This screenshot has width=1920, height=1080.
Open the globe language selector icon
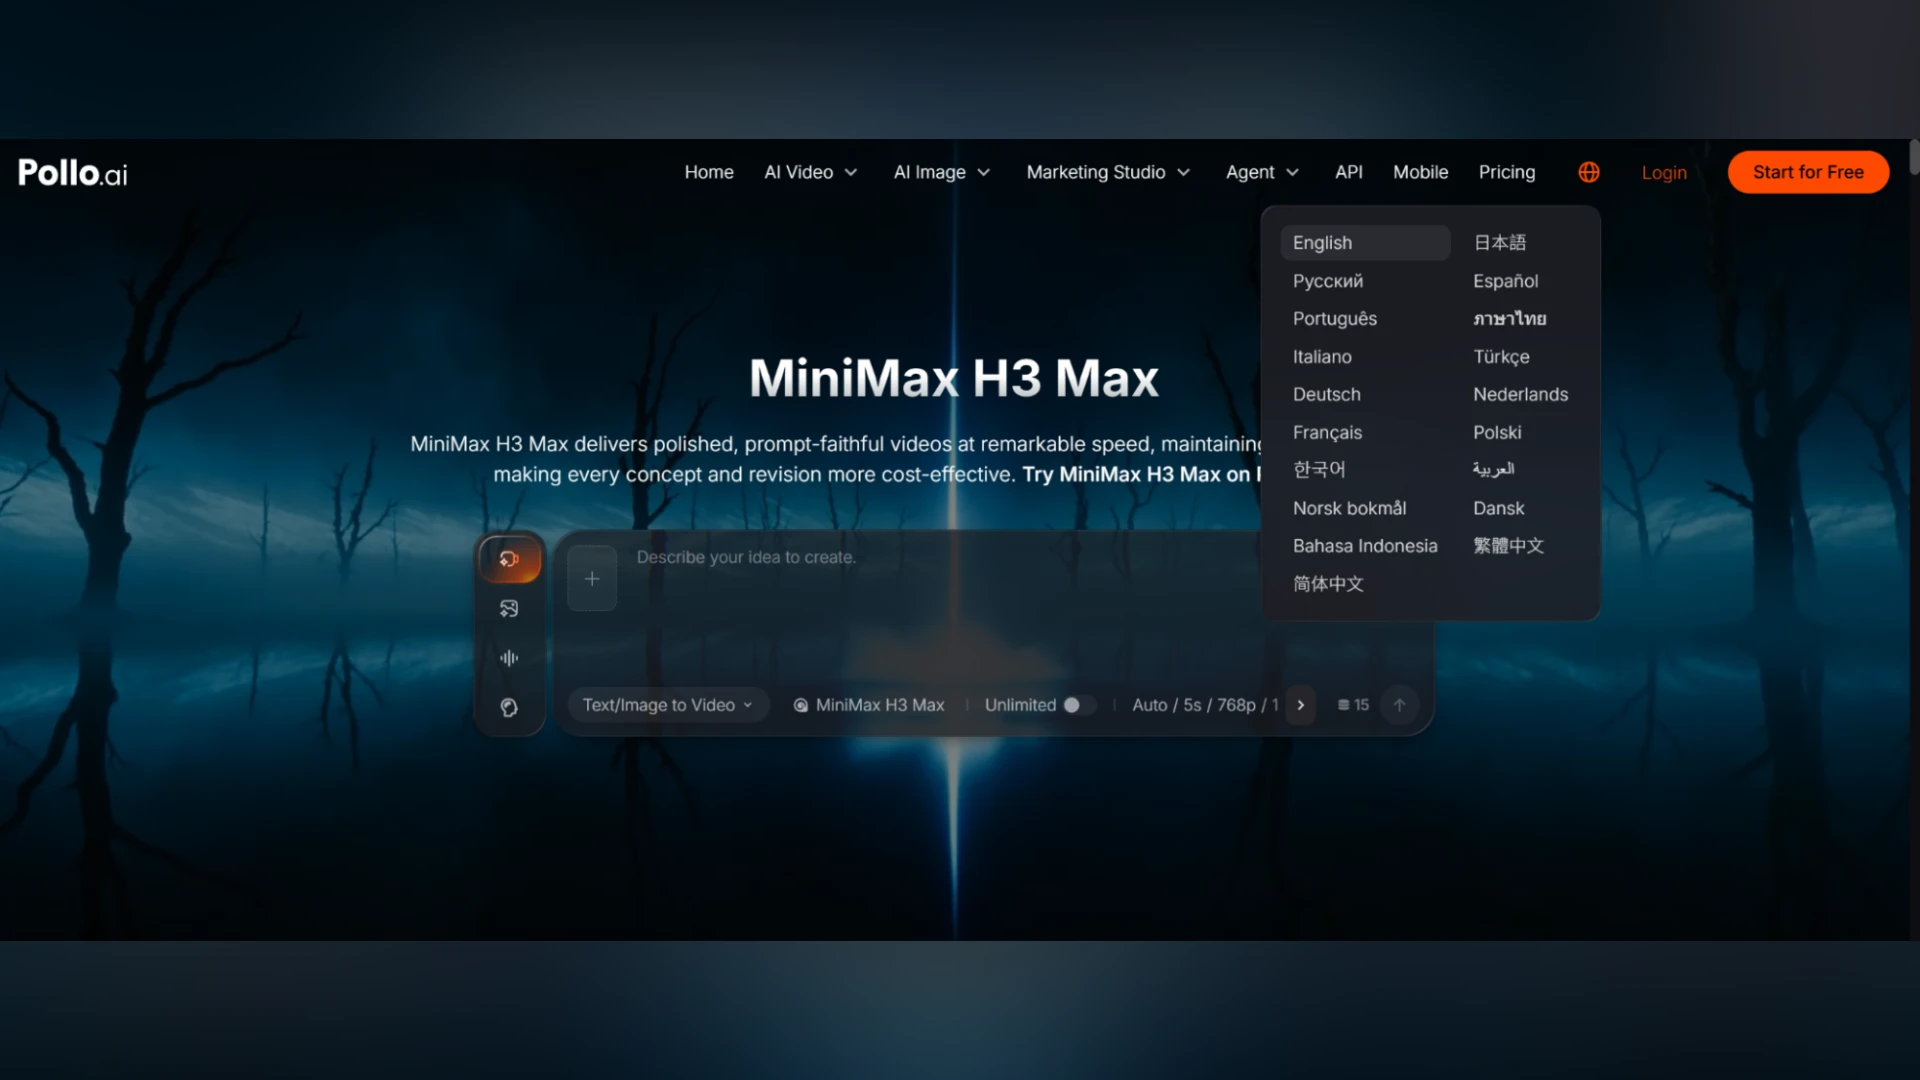1588,172
